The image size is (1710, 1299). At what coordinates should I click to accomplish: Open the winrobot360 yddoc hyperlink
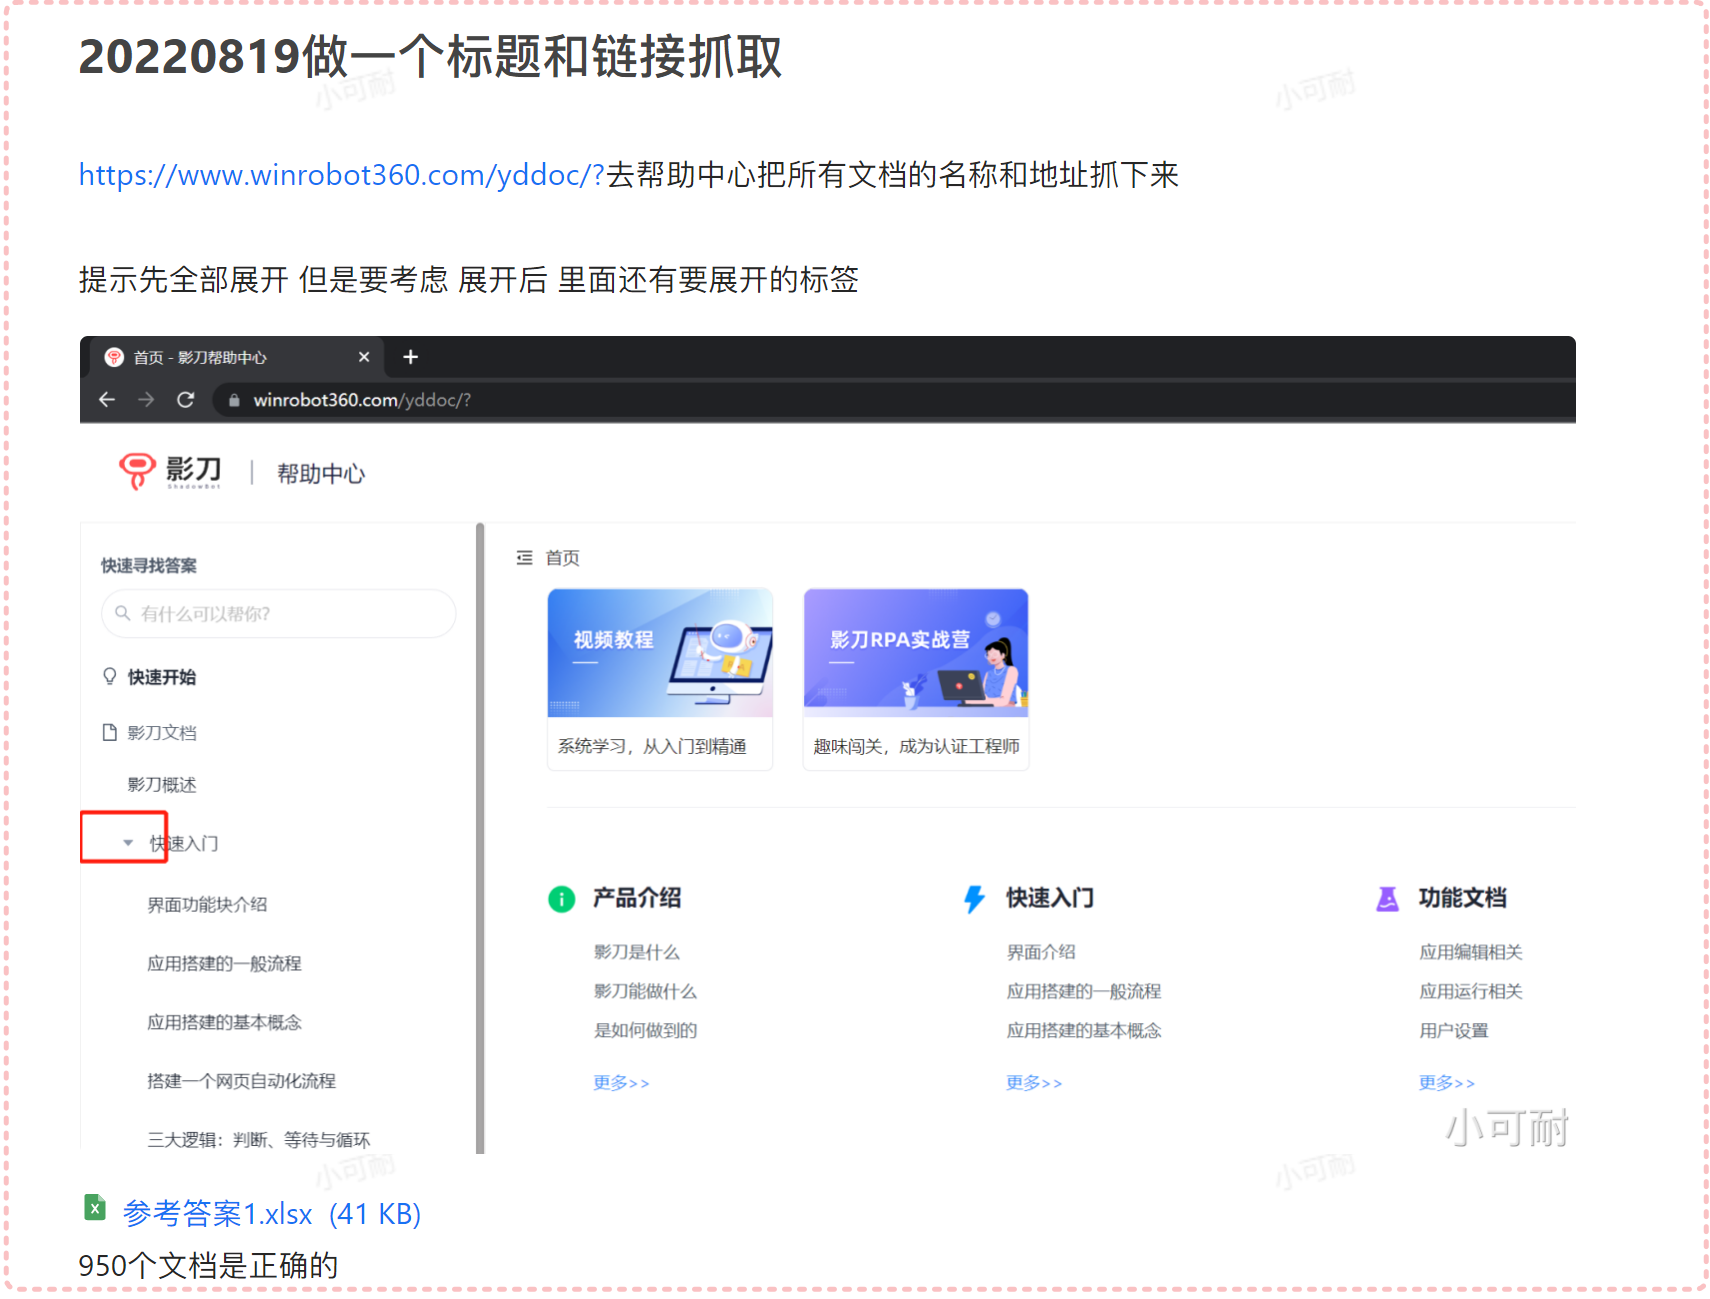tap(342, 175)
